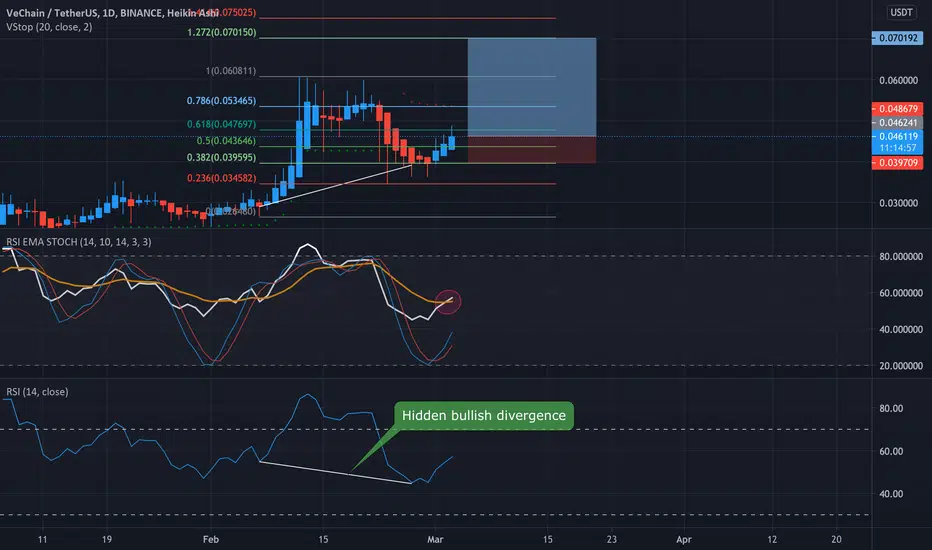
Task: Select the 0.618(0.047697) Fibonacci level label
Action: pyautogui.click(x=221, y=124)
